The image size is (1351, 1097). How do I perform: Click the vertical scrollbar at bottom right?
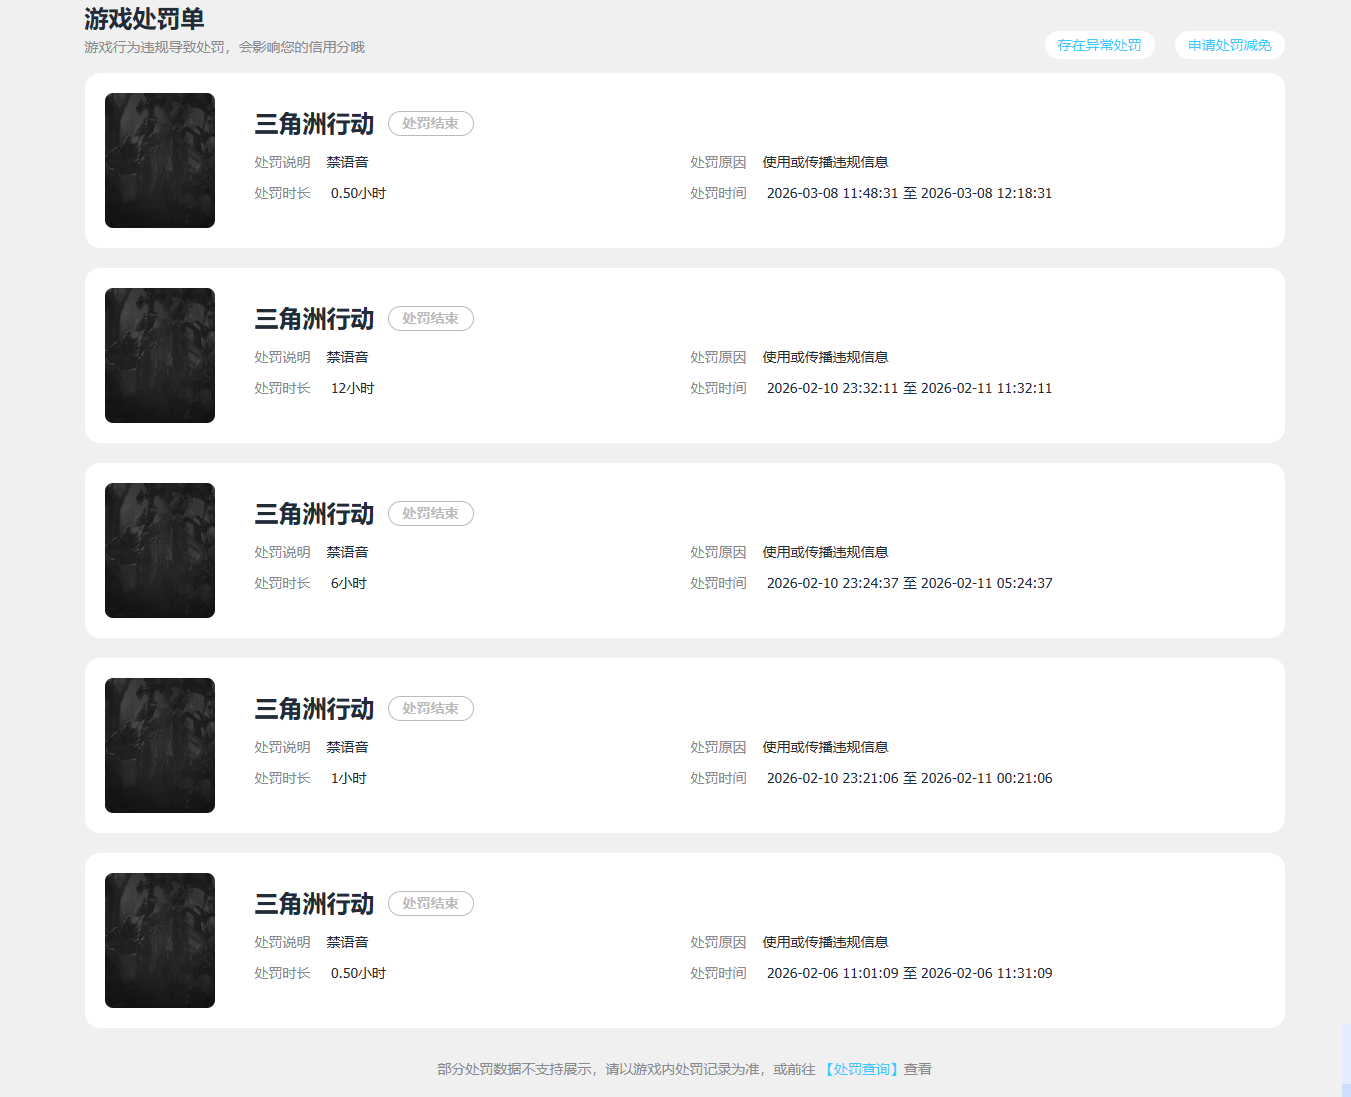(x=1346, y=1060)
